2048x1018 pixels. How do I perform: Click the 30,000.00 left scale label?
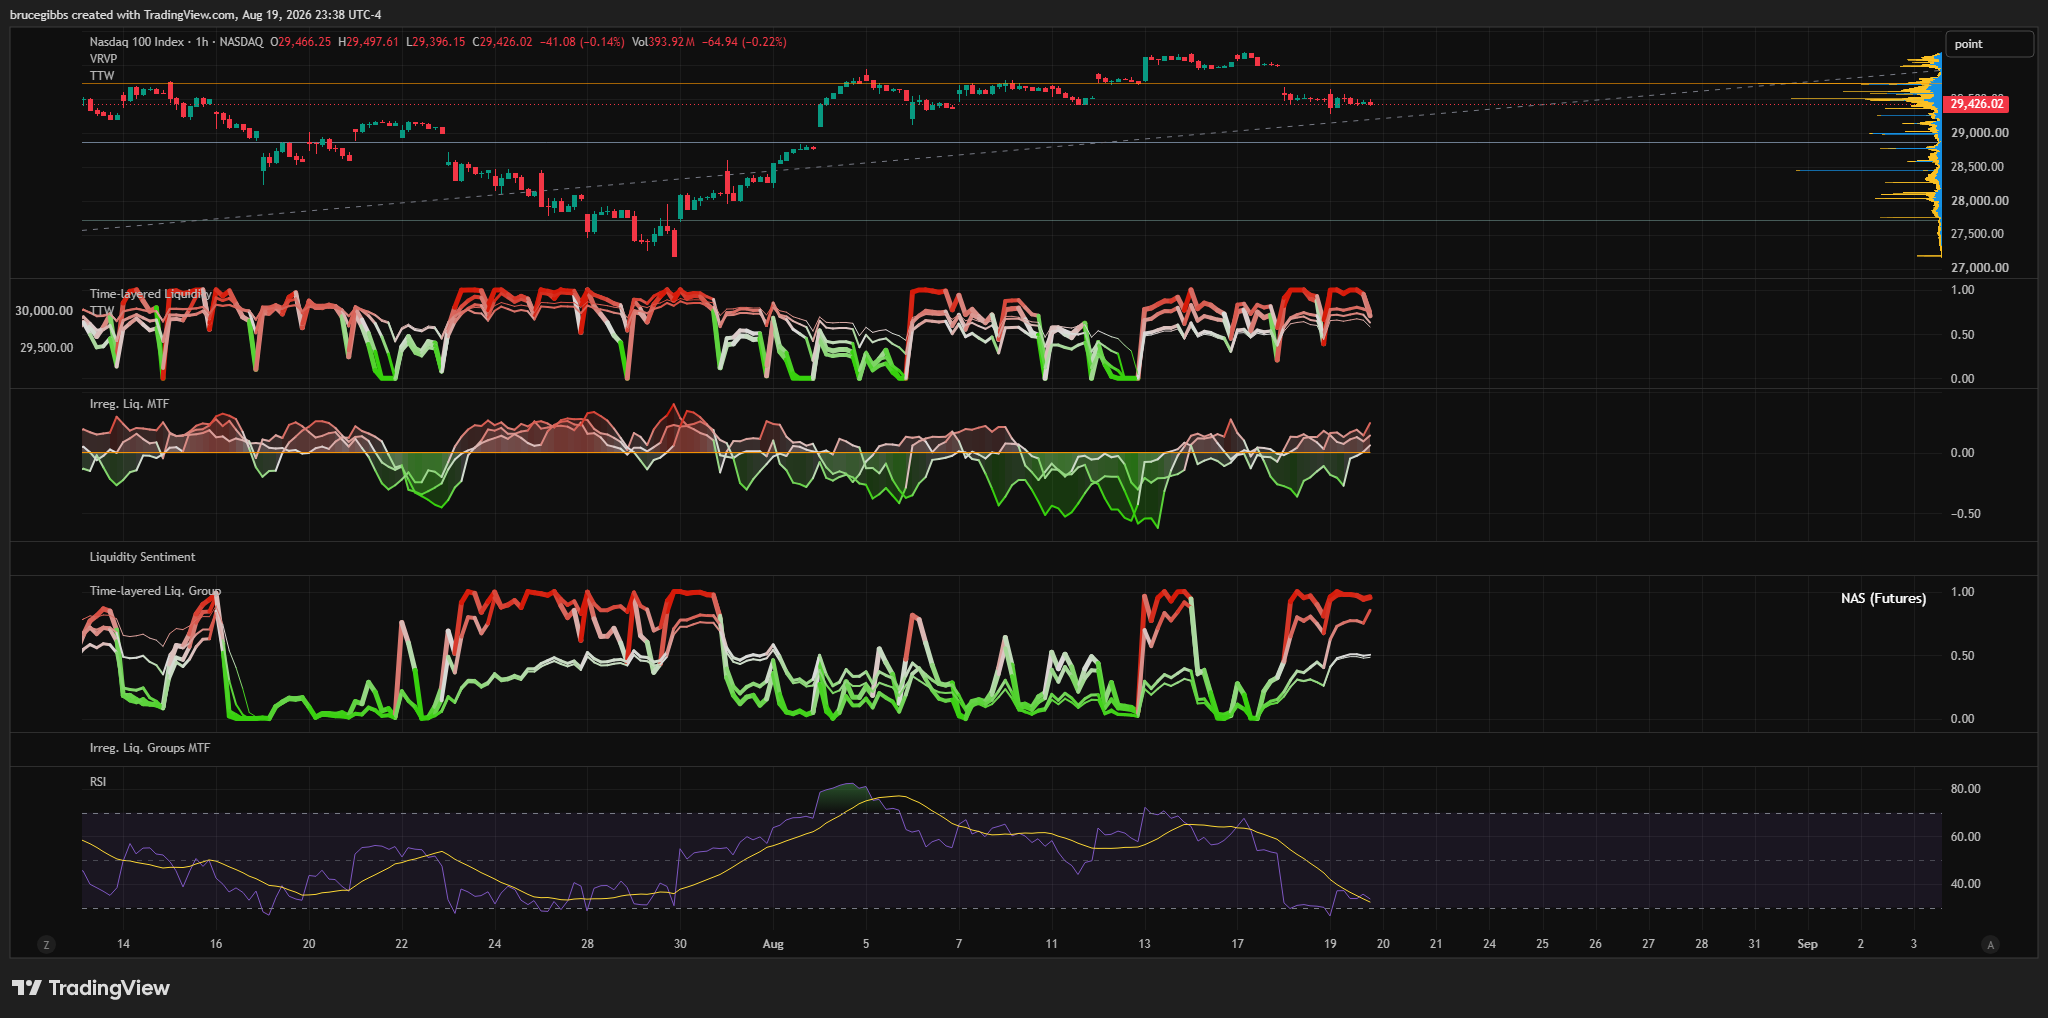point(44,311)
